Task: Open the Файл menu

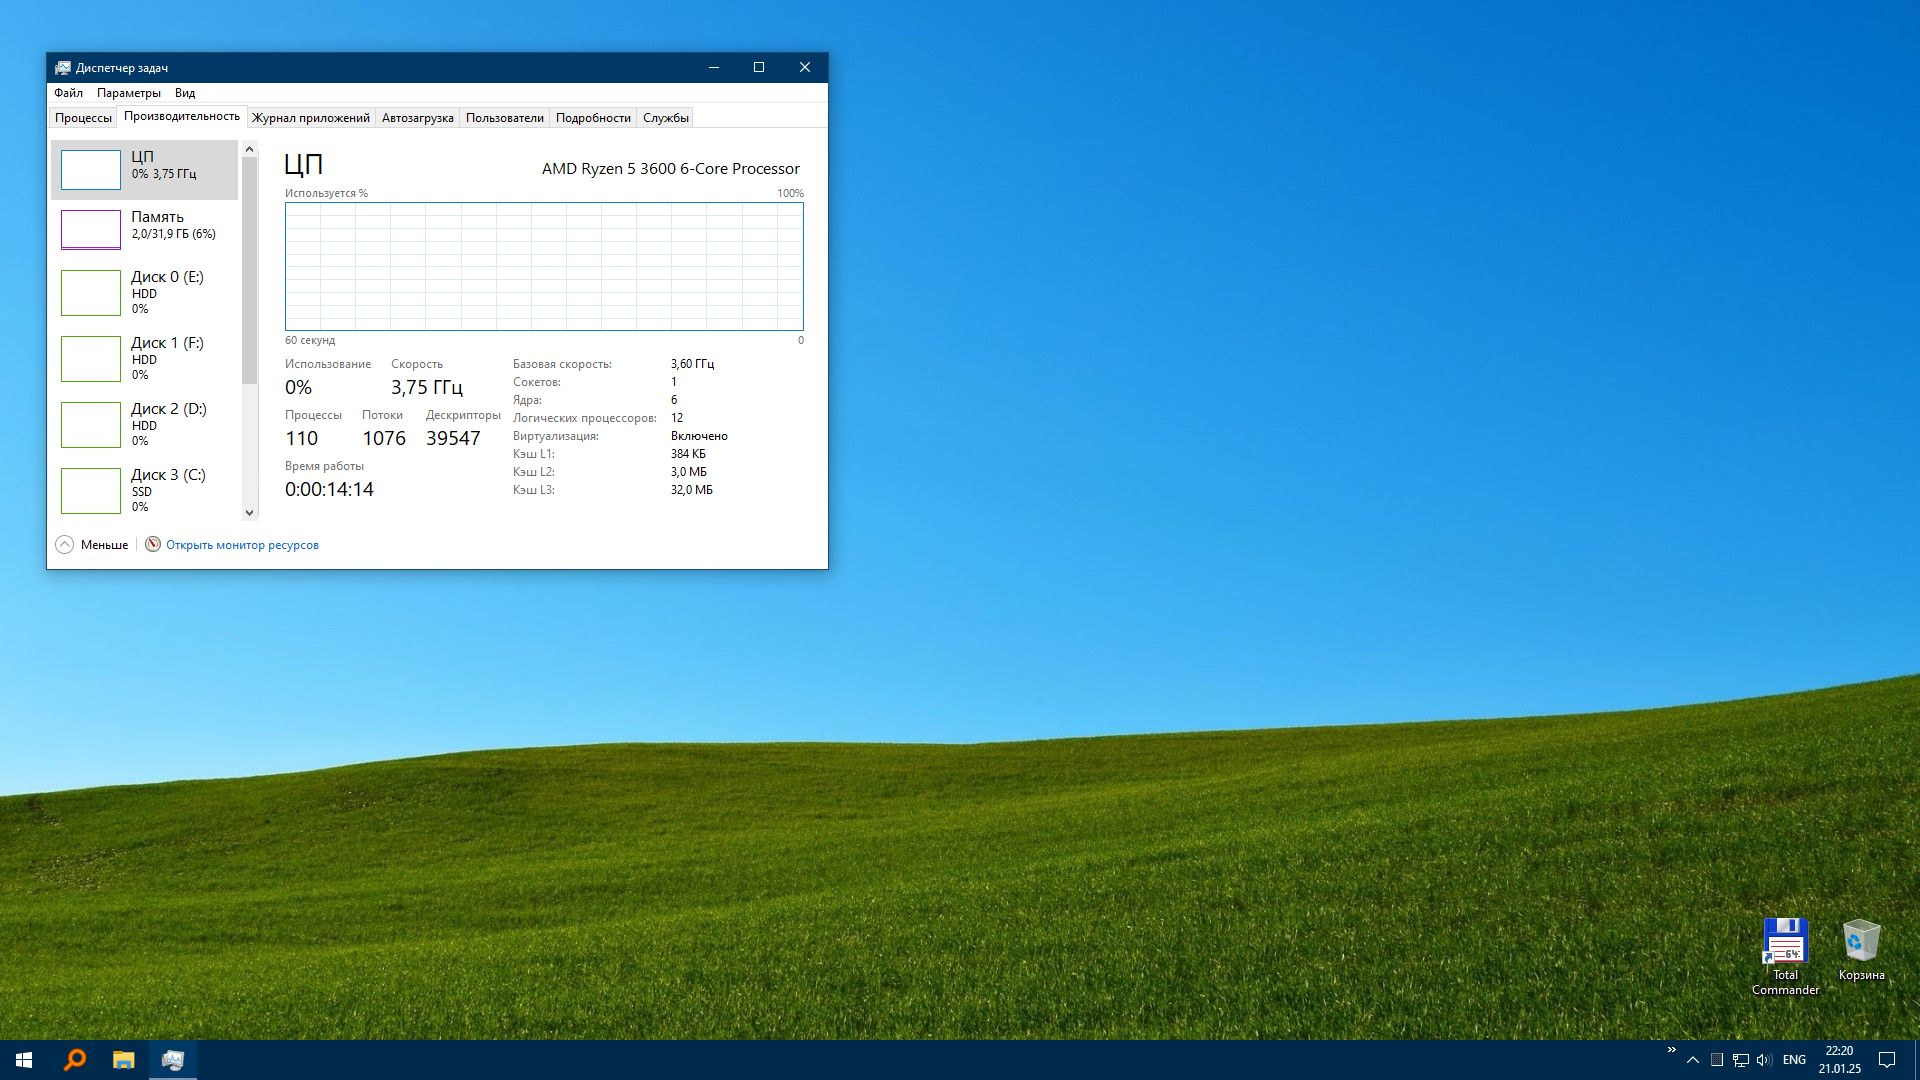Action: [68, 93]
